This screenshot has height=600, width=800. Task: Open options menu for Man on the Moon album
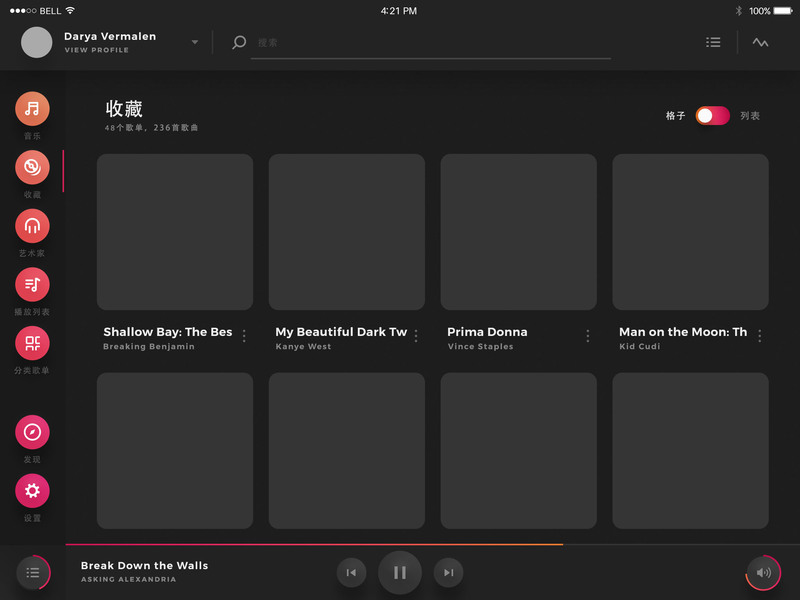pos(760,336)
